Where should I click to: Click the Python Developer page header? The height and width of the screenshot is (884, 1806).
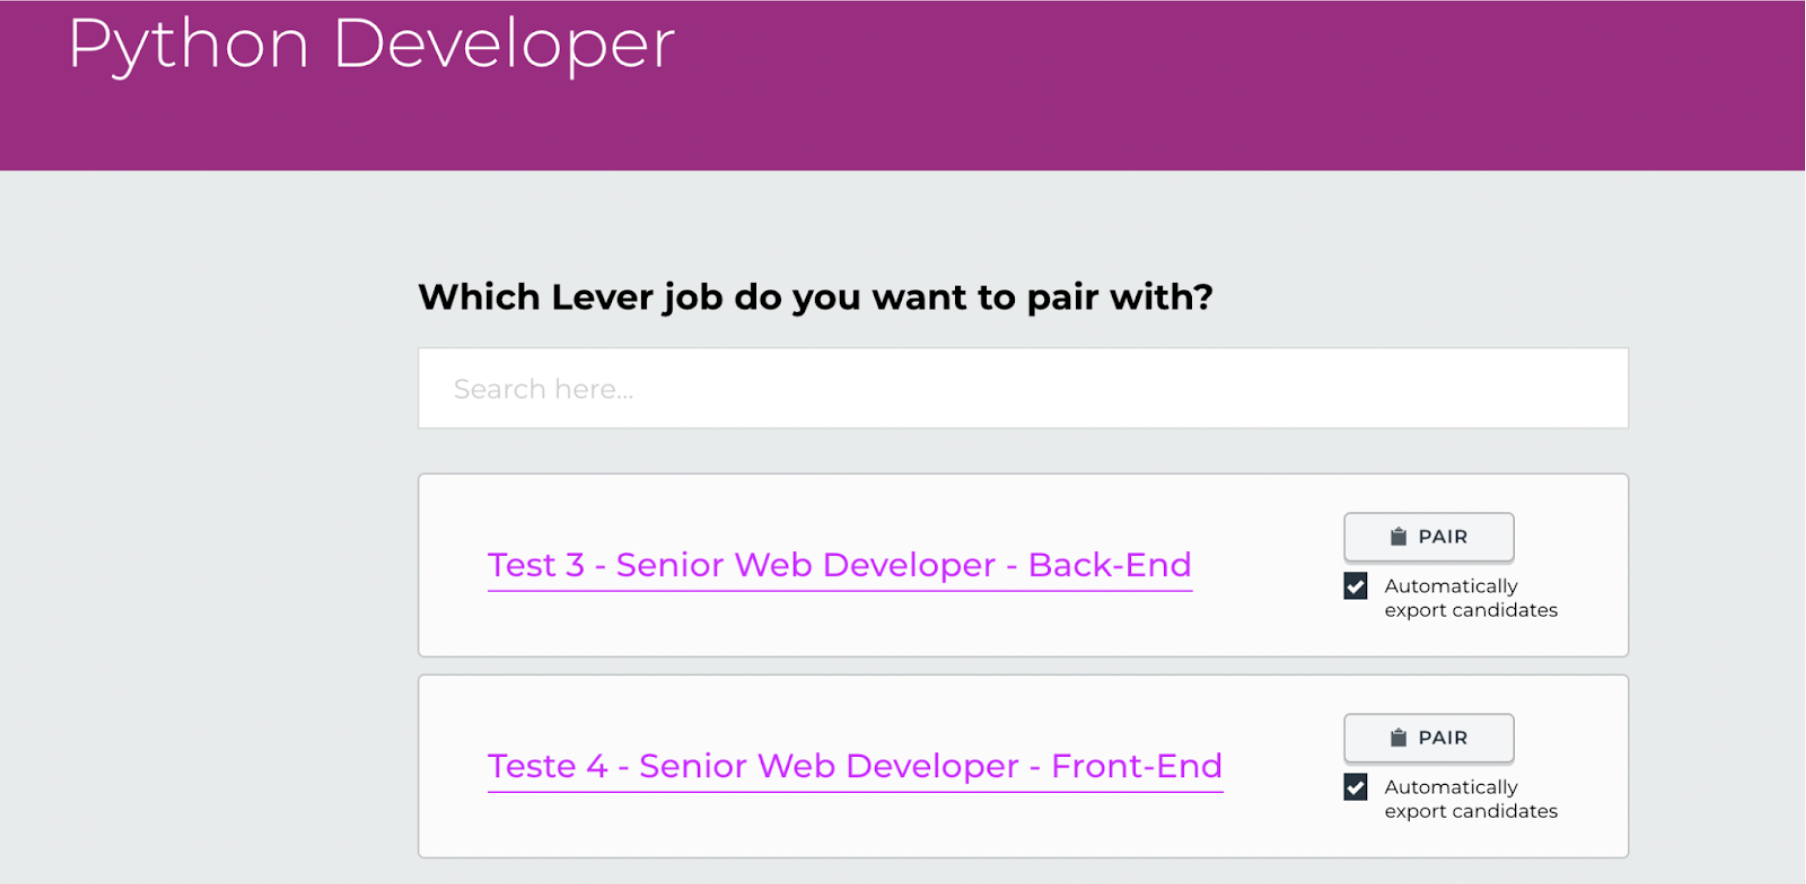370,44
